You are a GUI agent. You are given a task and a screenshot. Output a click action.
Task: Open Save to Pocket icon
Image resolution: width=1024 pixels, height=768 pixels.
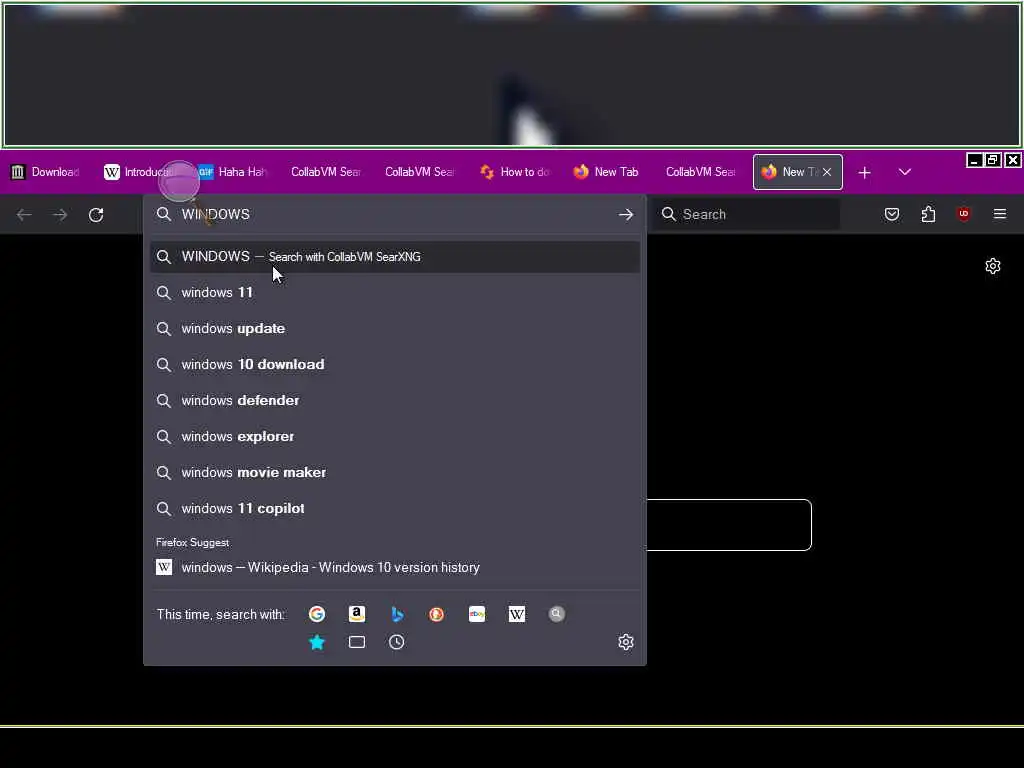tap(891, 214)
